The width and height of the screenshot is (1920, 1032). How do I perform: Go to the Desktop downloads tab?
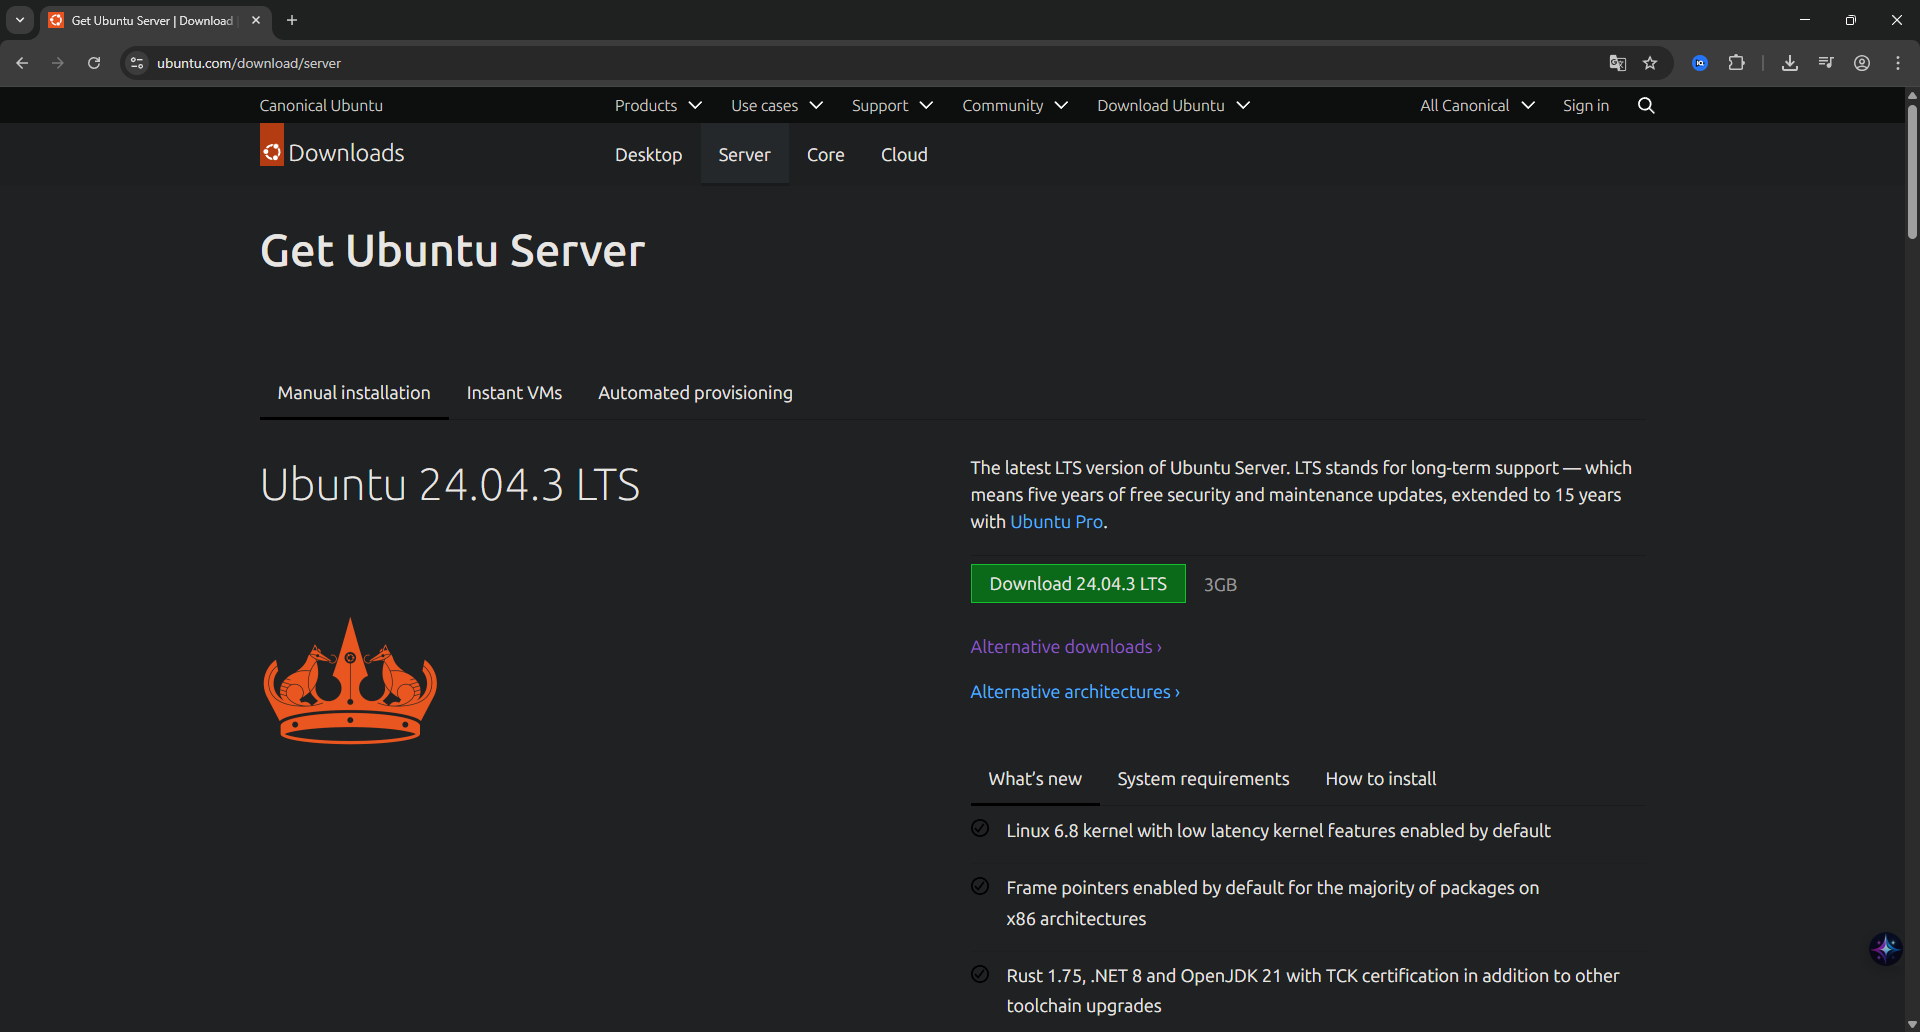[x=648, y=155]
